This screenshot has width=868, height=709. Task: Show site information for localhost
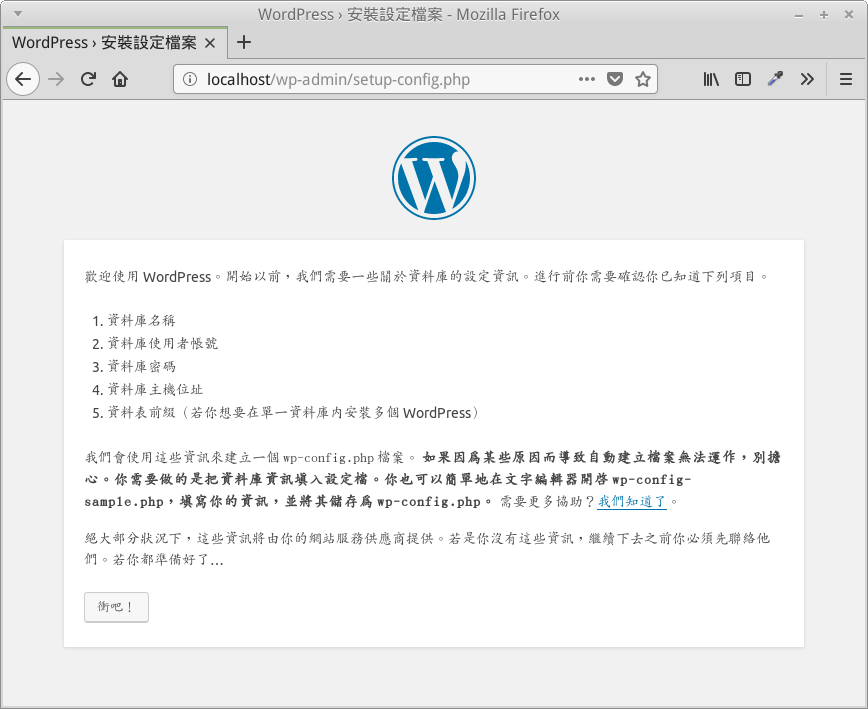click(x=189, y=80)
